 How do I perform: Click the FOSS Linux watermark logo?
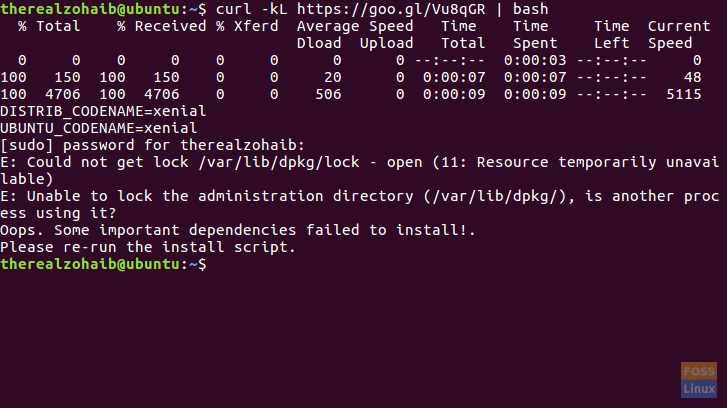[x=699, y=380]
